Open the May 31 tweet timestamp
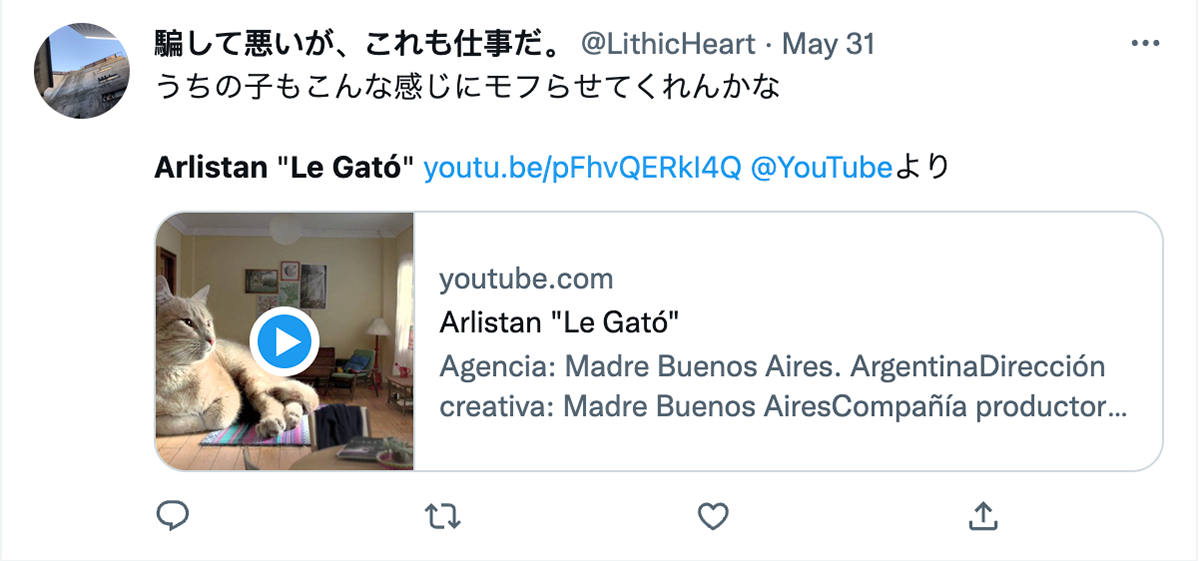The image size is (1200, 561). tap(828, 44)
